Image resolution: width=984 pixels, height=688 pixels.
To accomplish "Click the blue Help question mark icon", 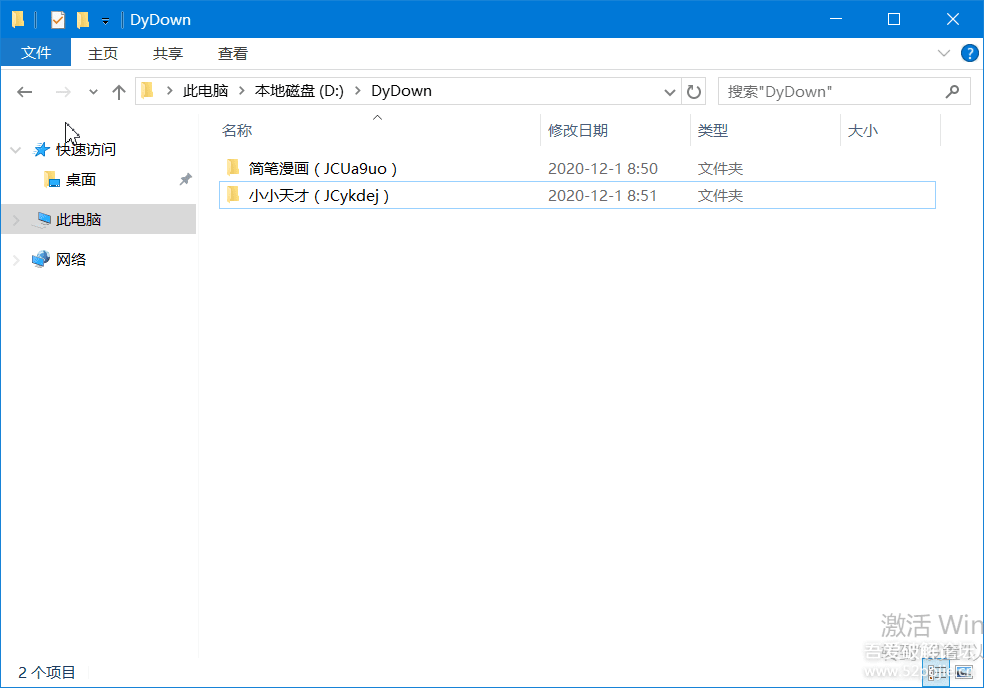I will (x=968, y=53).
